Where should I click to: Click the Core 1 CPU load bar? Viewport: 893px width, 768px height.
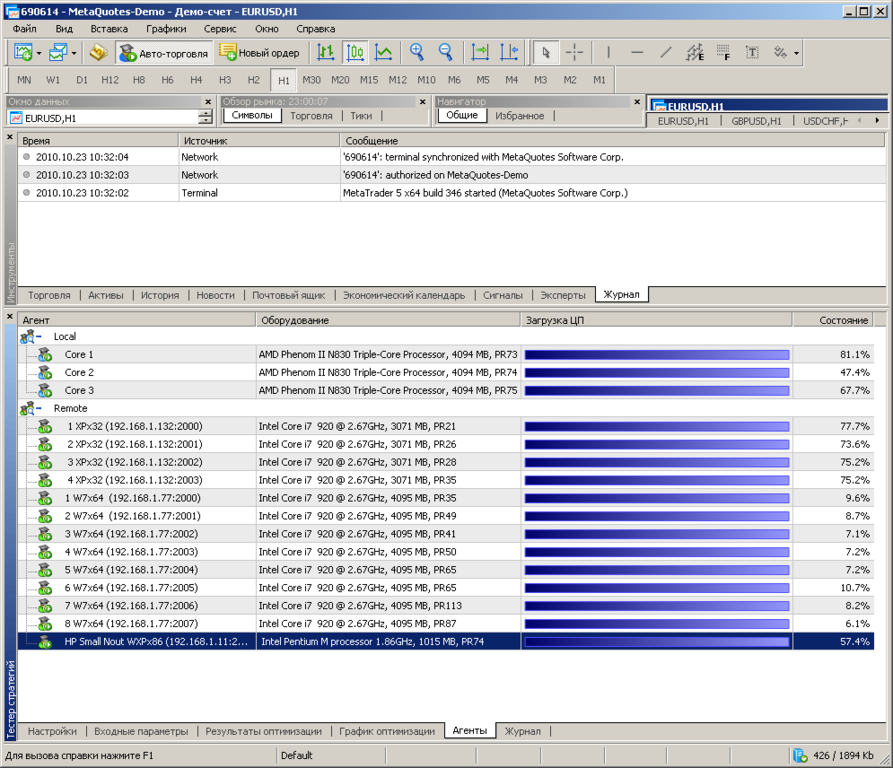pyautogui.click(x=657, y=355)
